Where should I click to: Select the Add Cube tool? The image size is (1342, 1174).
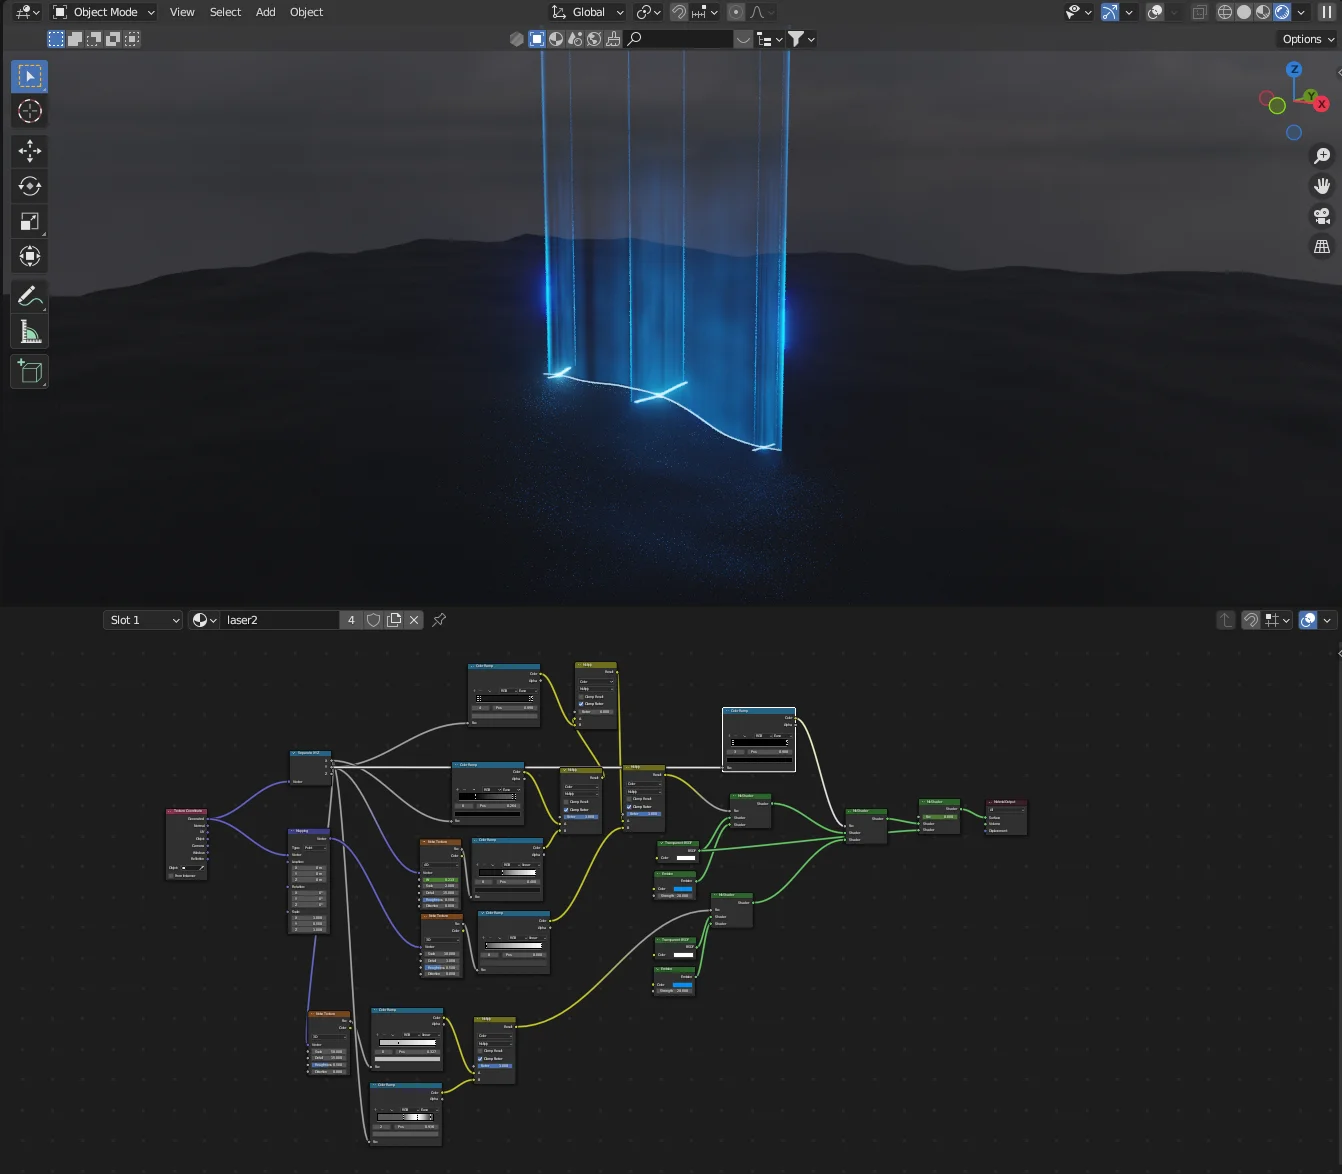29,371
